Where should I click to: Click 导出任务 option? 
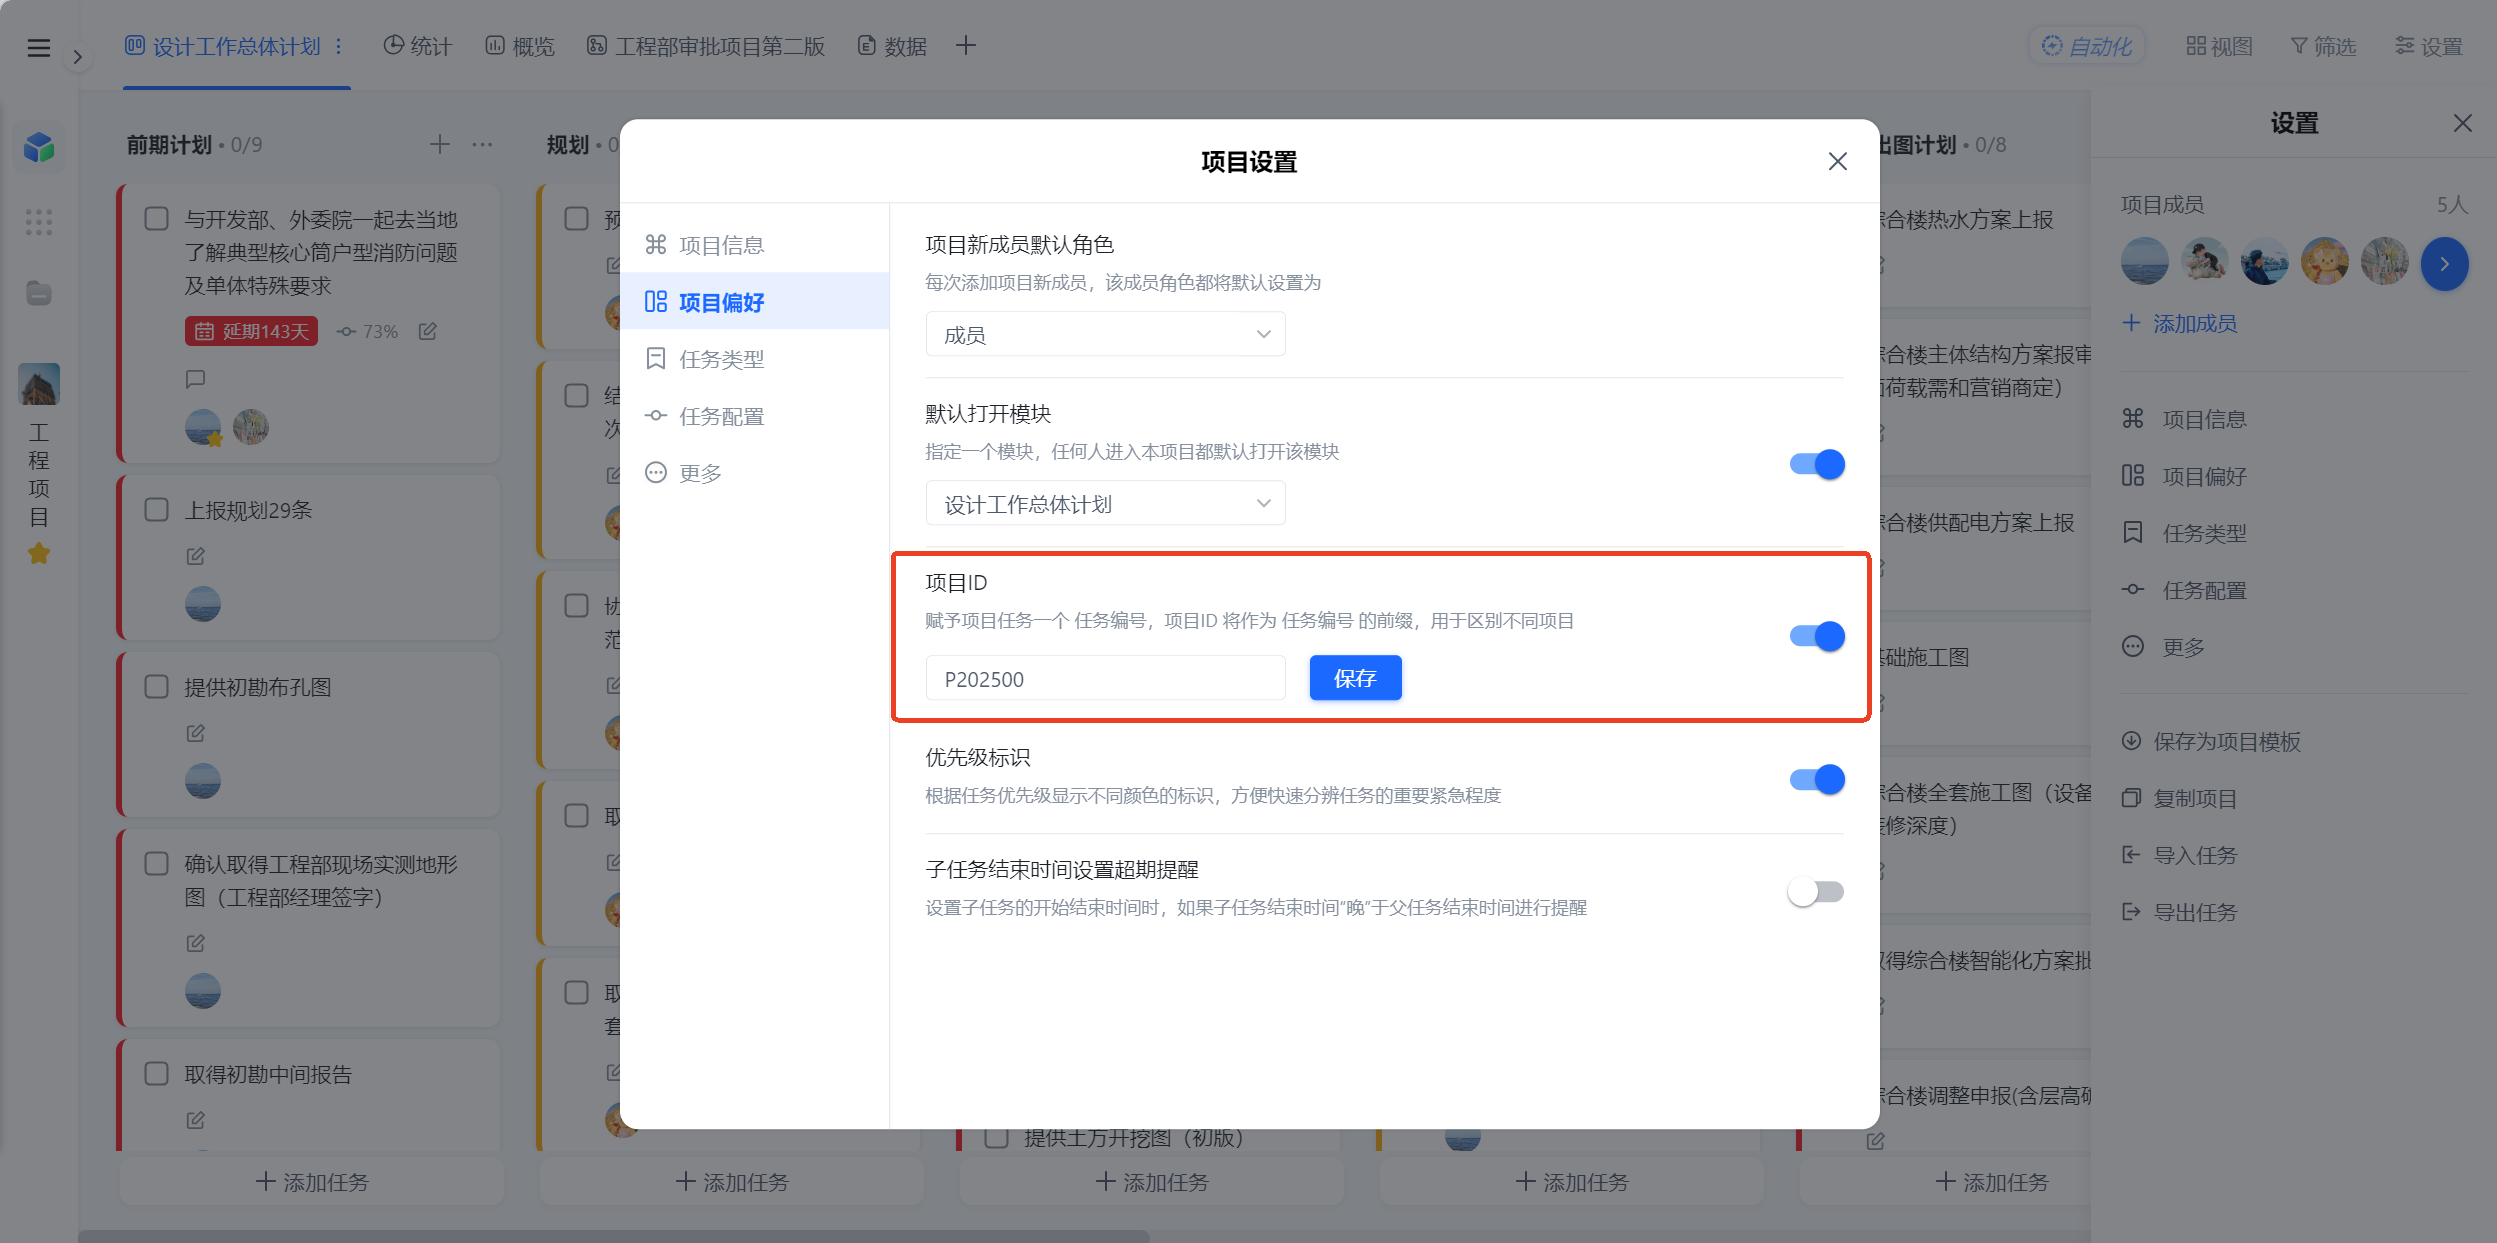(2180, 912)
